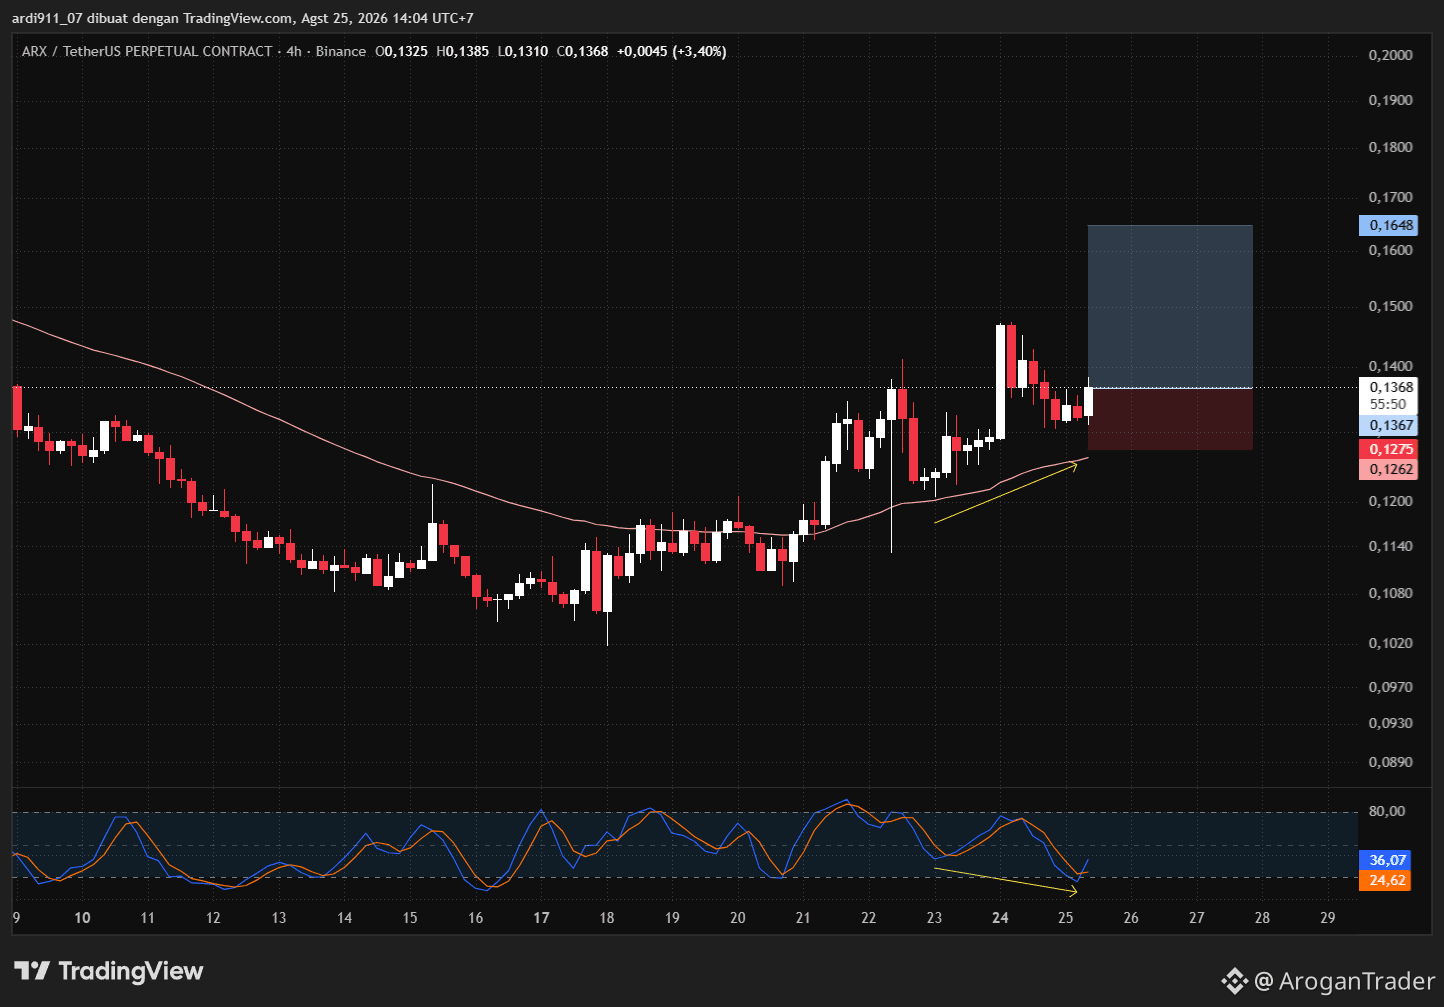The height and width of the screenshot is (1007, 1444).
Task: Click the Binance logo beside AroganTrader
Action: pyautogui.click(x=1234, y=981)
